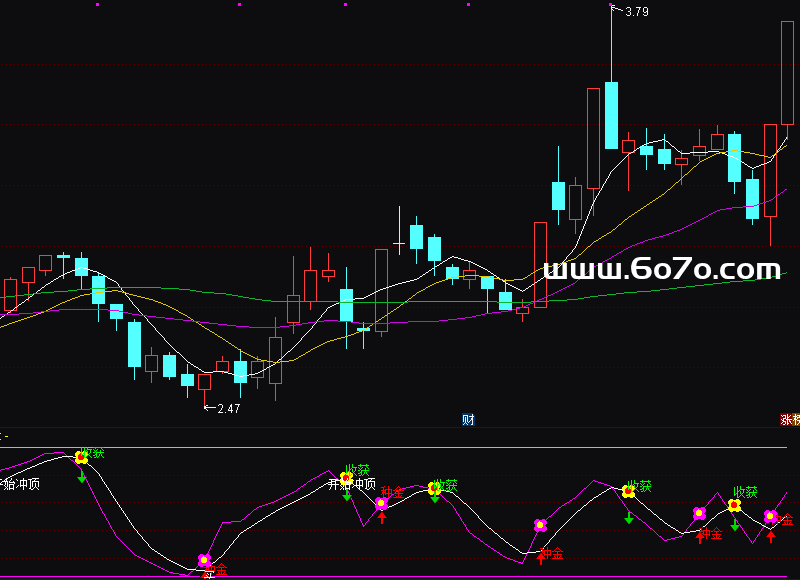The width and height of the screenshot is (800, 580).
Task: Click the flower marker beside the 开始冲顶 label
Action: point(346,479)
